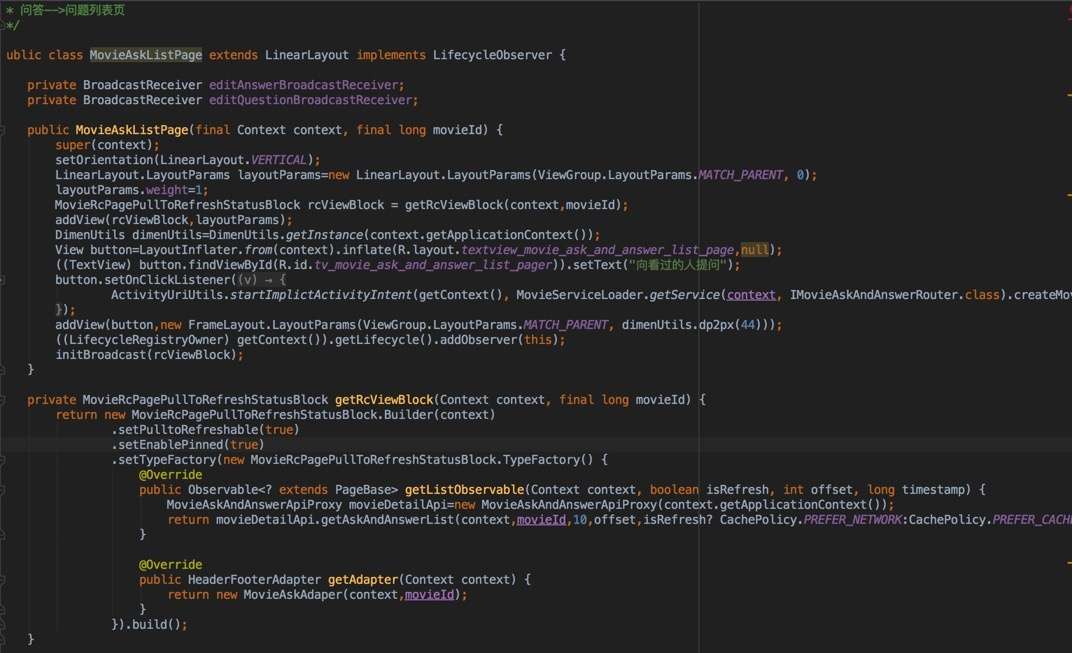Screen dimensions: 1072x653
Task: Click the setTypeFactory call
Action: pyautogui.click(x=167, y=460)
